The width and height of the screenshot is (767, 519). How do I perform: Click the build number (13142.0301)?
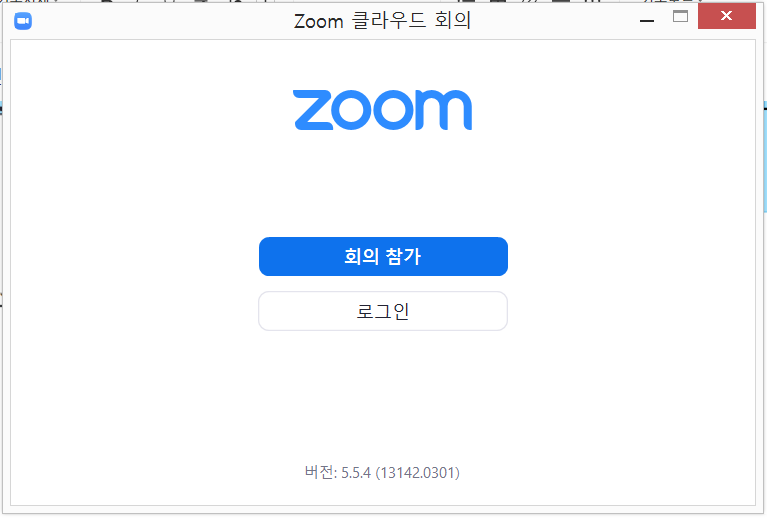(x=417, y=473)
